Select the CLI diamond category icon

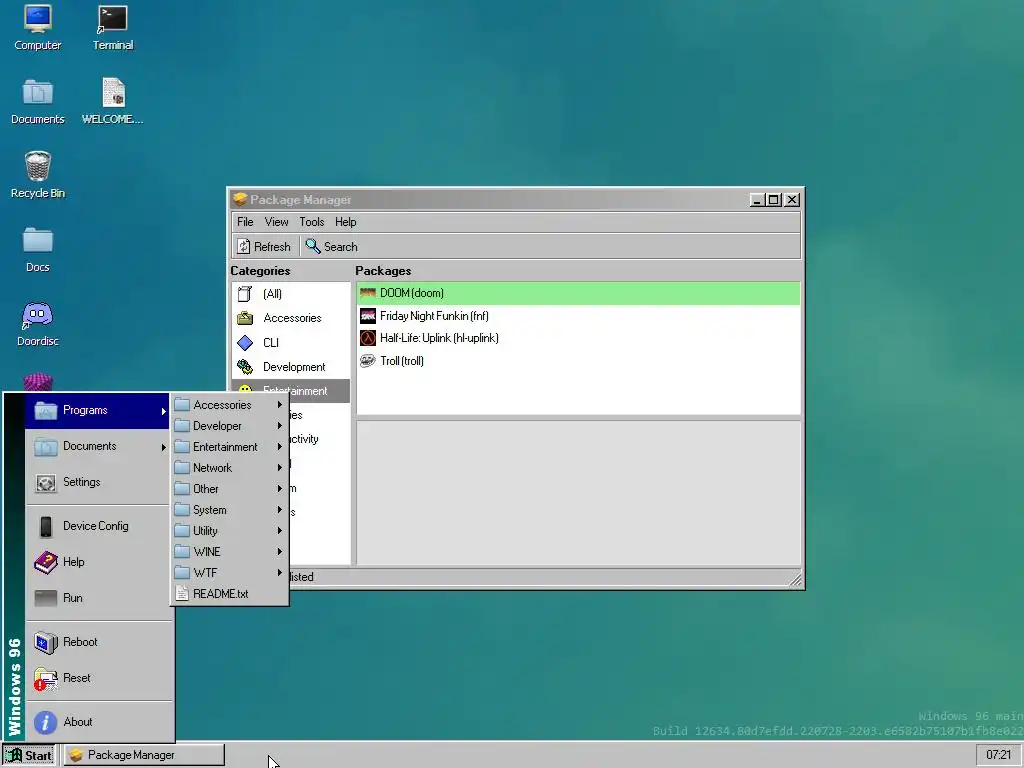coord(245,342)
